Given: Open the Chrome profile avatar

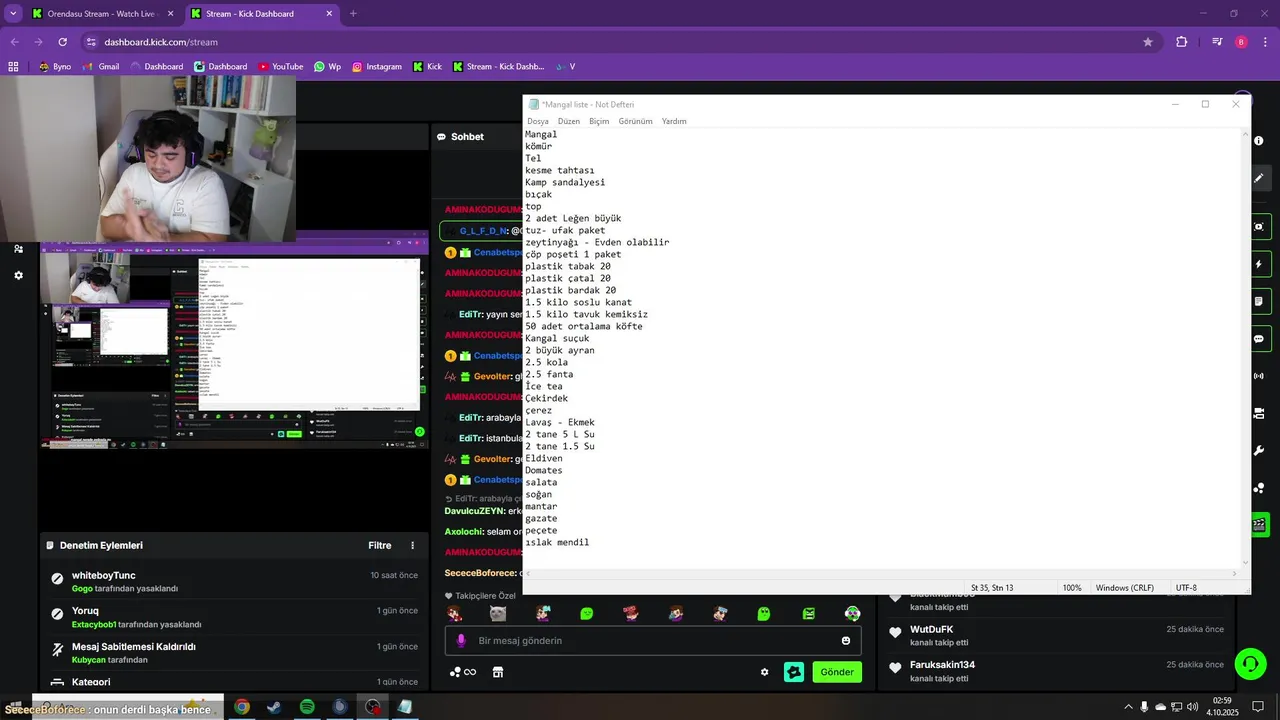Looking at the screenshot, I should [x=1241, y=42].
